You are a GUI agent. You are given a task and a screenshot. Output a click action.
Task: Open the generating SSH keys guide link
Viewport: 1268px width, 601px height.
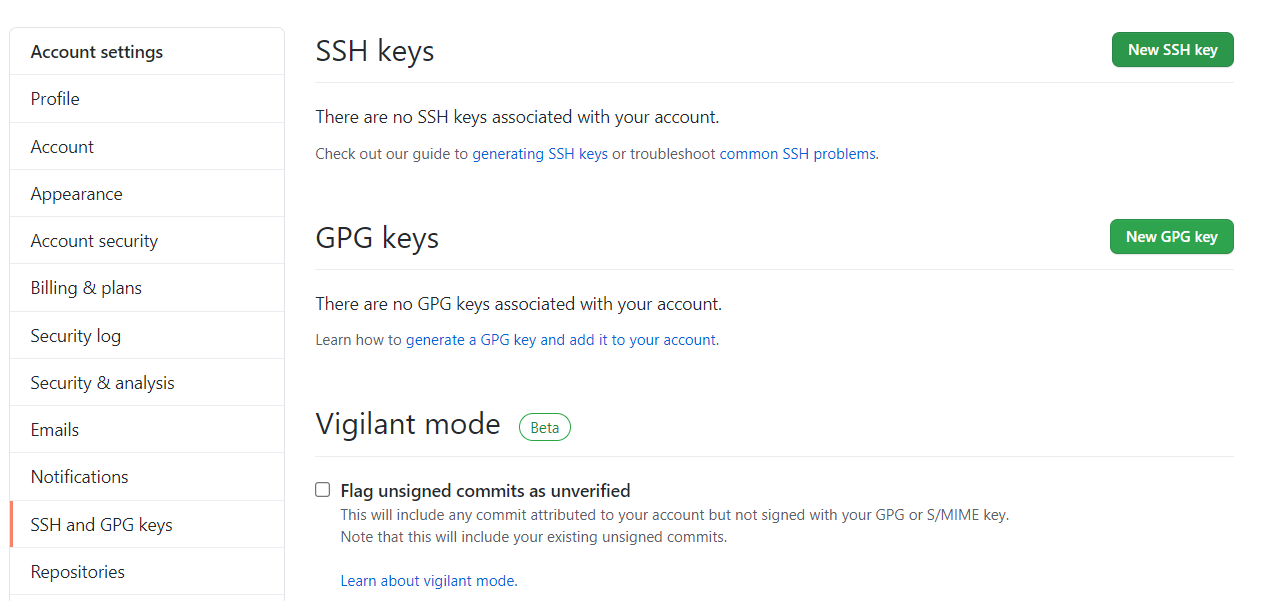(x=540, y=154)
